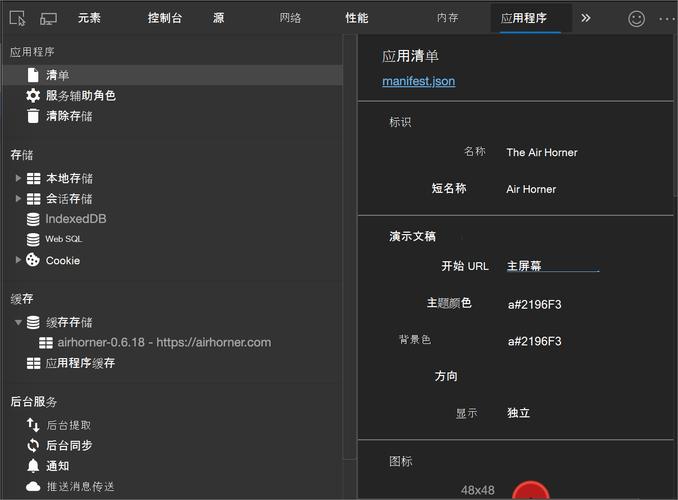
Task: Click the table icon beside 本地存储
Action: click(x=33, y=179)
